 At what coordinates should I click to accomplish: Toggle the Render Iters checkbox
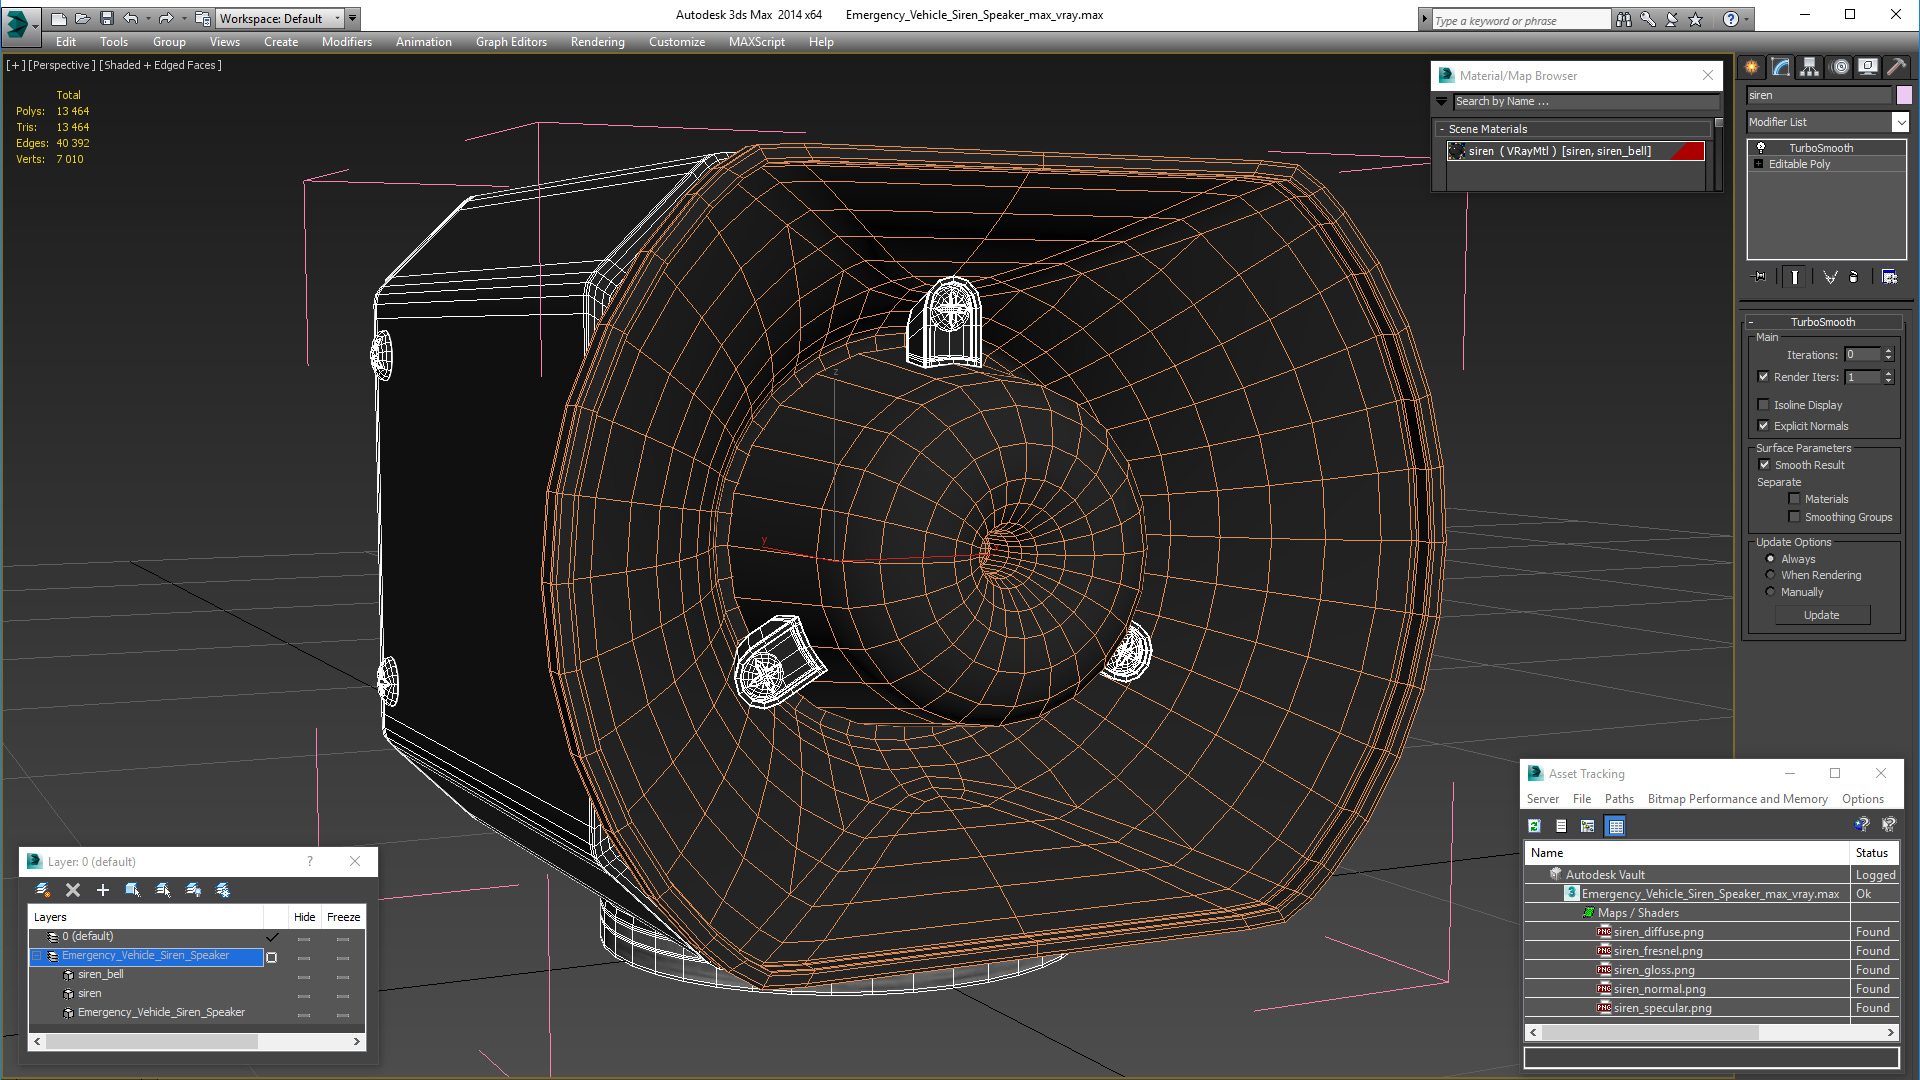1763,377
